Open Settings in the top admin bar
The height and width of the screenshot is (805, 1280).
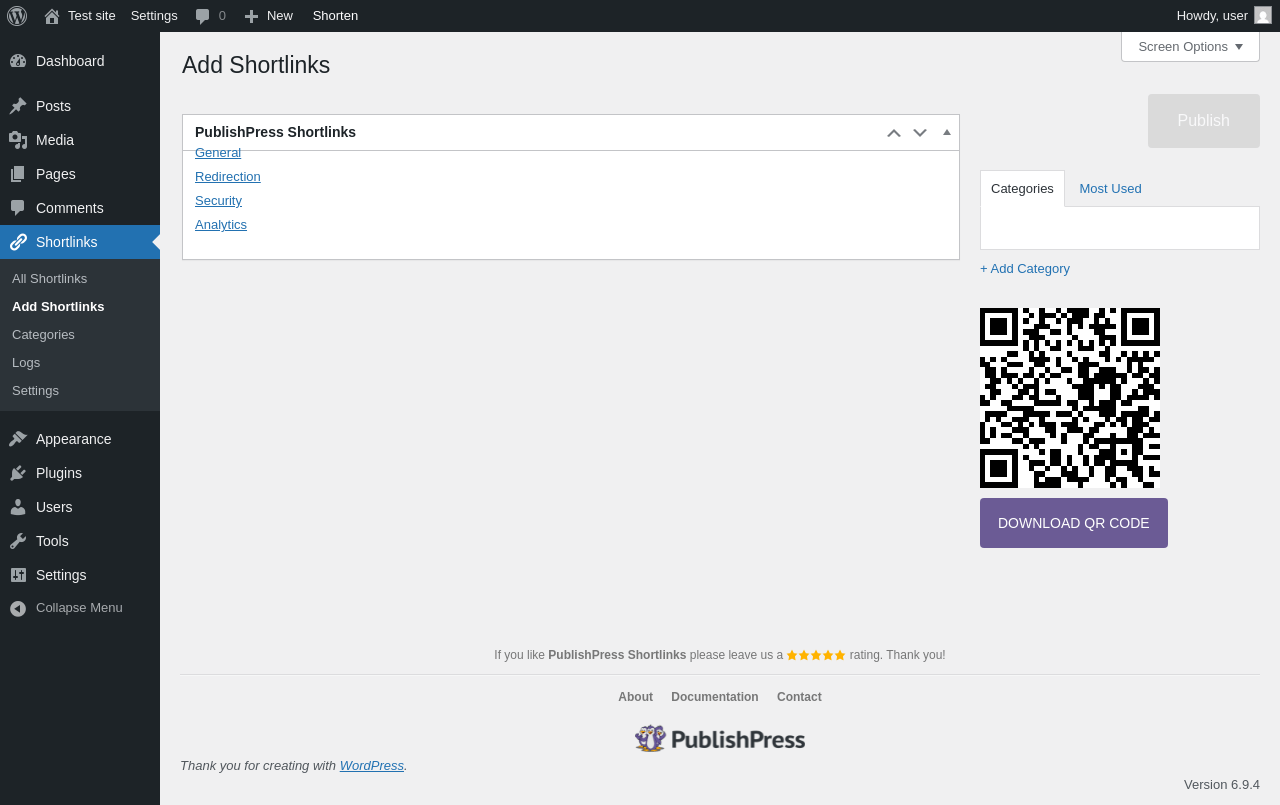(154, 16)
